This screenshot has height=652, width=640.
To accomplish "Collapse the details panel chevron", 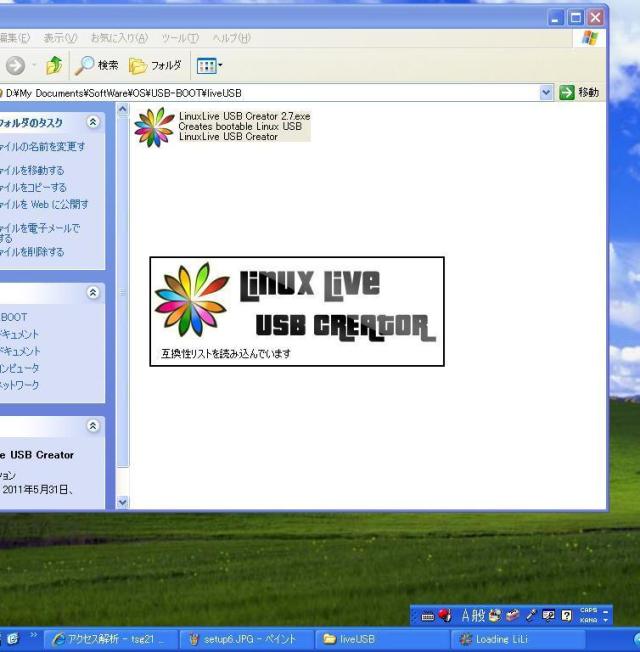I will point(93,425).
